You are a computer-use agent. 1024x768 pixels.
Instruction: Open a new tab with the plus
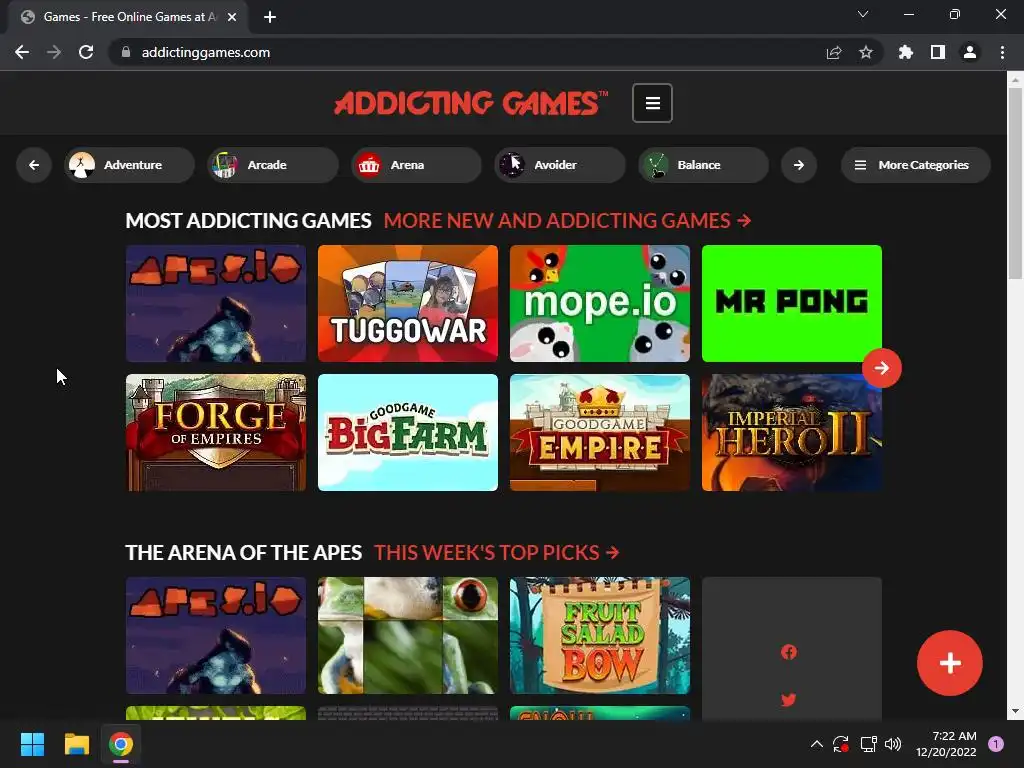pos(270,17)
